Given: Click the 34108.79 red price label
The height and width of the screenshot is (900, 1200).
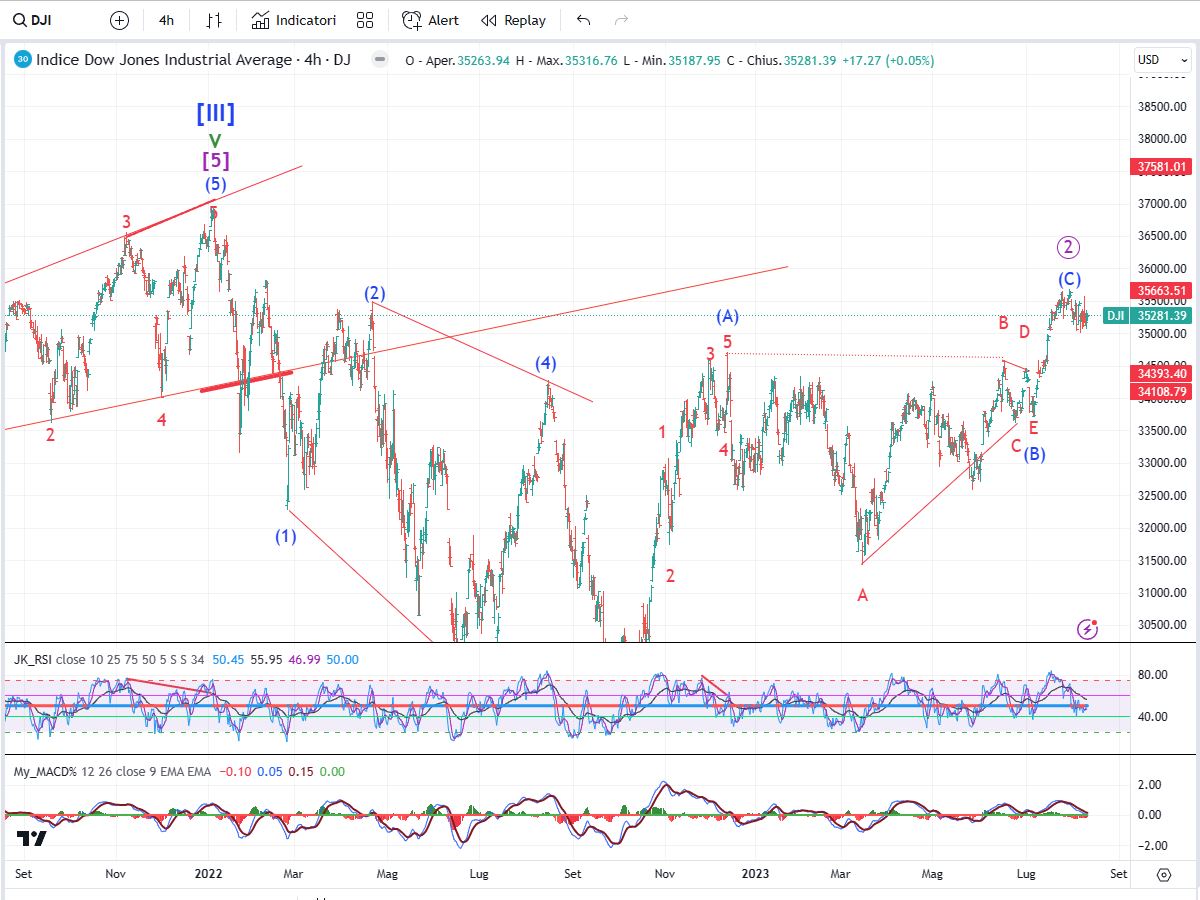Looking at the screenshot, I should tap(1162, 392).
